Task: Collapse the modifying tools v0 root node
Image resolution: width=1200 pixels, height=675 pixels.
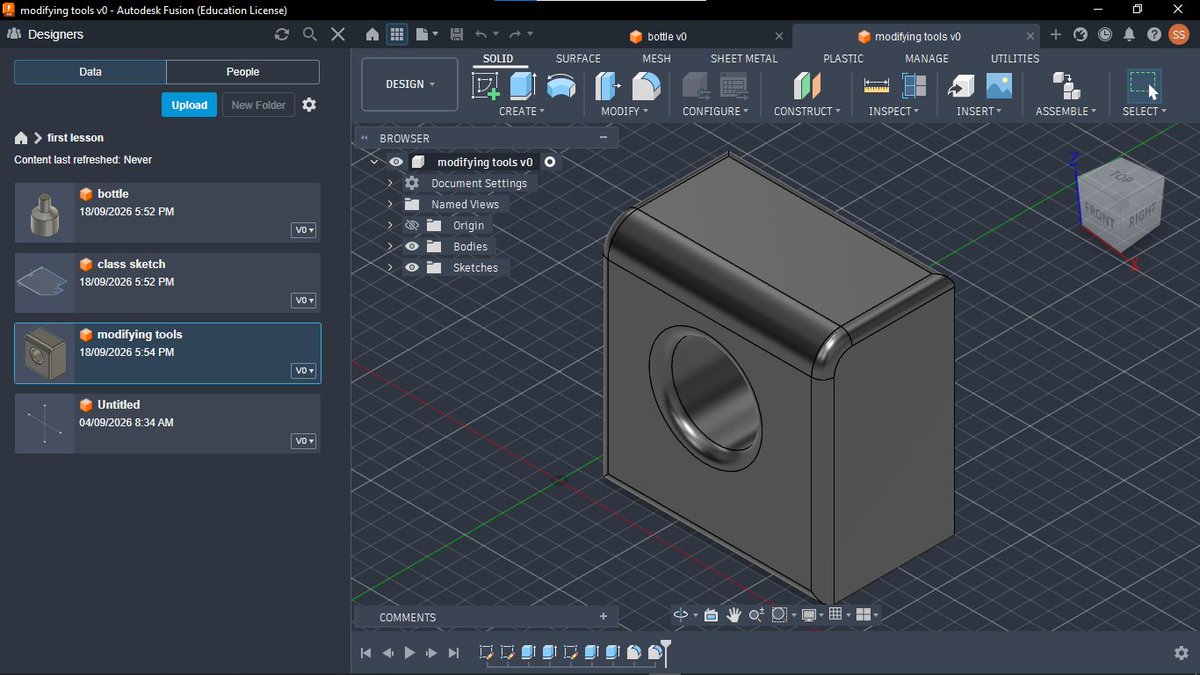Action: tap(374, 162)
